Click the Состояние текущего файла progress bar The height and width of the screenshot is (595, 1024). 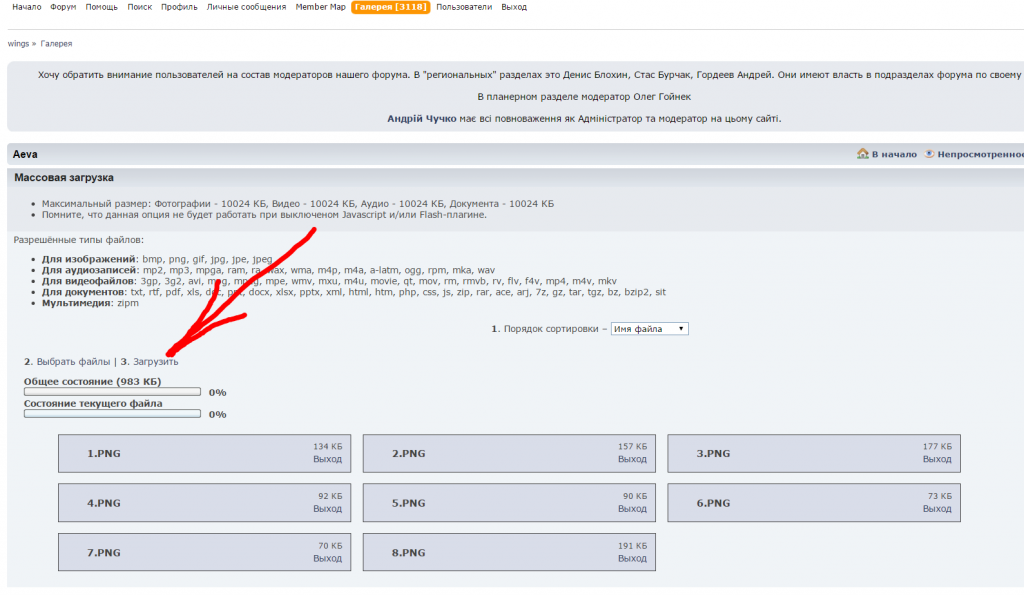112,414
